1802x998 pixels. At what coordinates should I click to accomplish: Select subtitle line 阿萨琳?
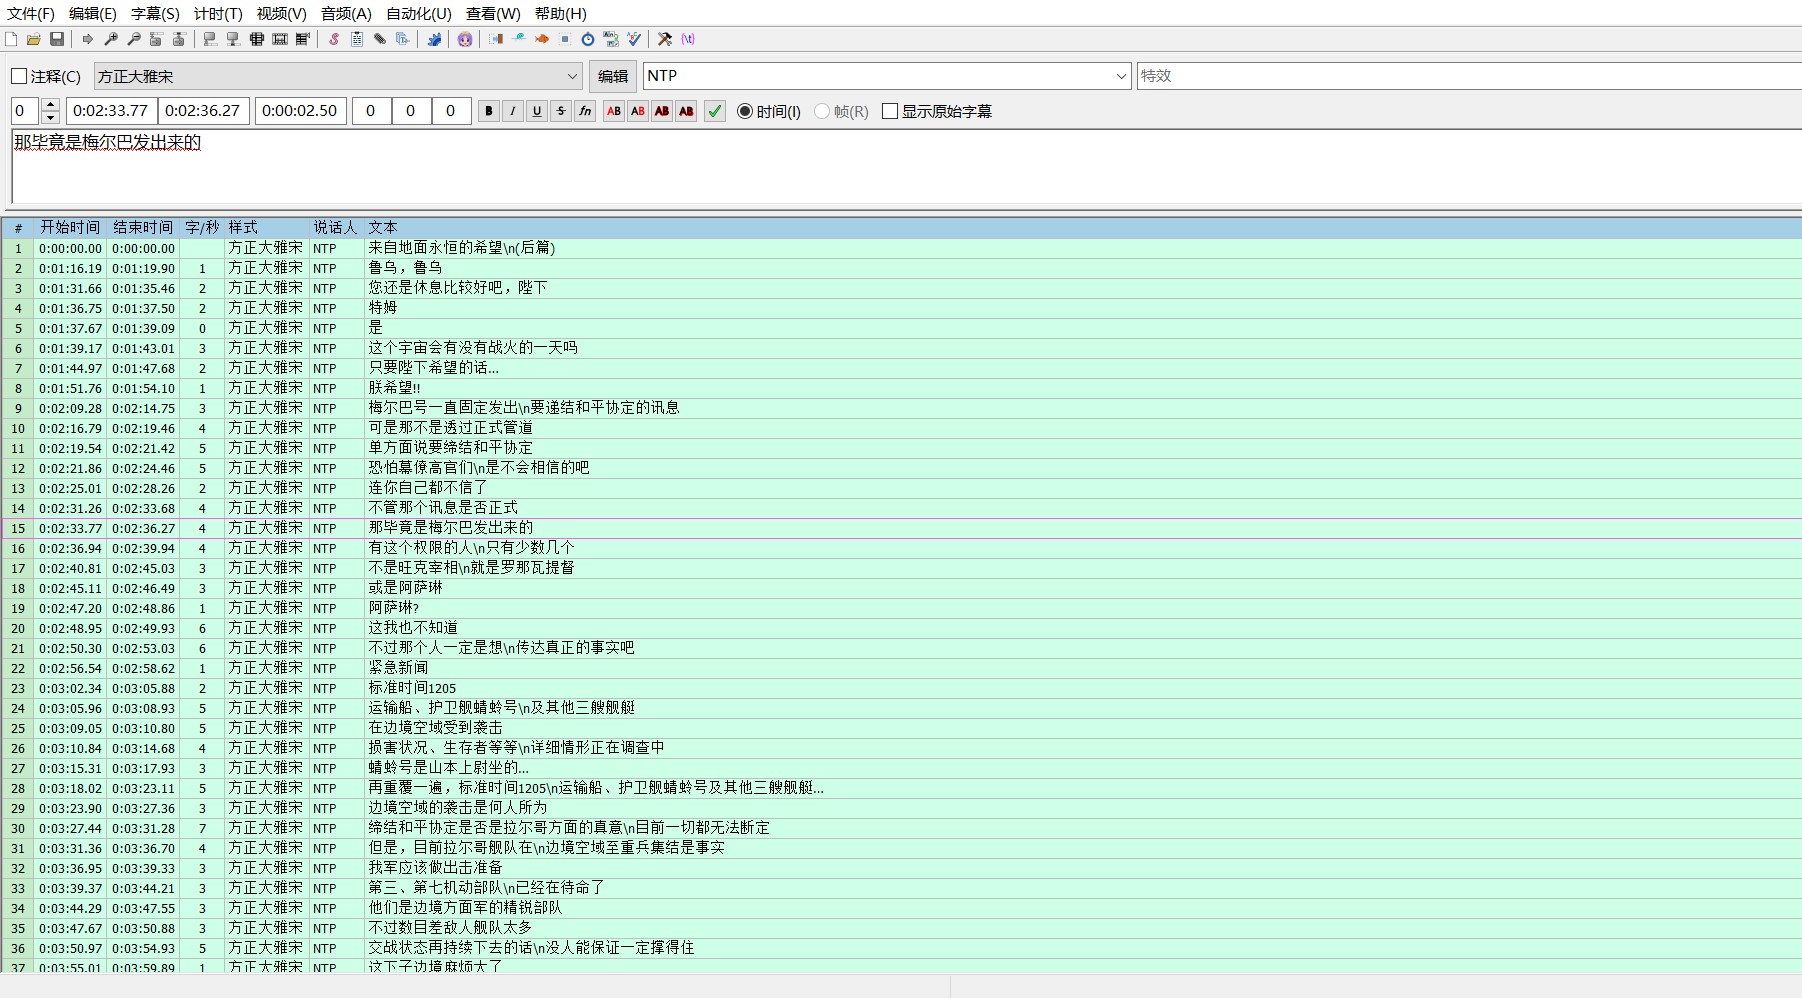pos(901,608)
